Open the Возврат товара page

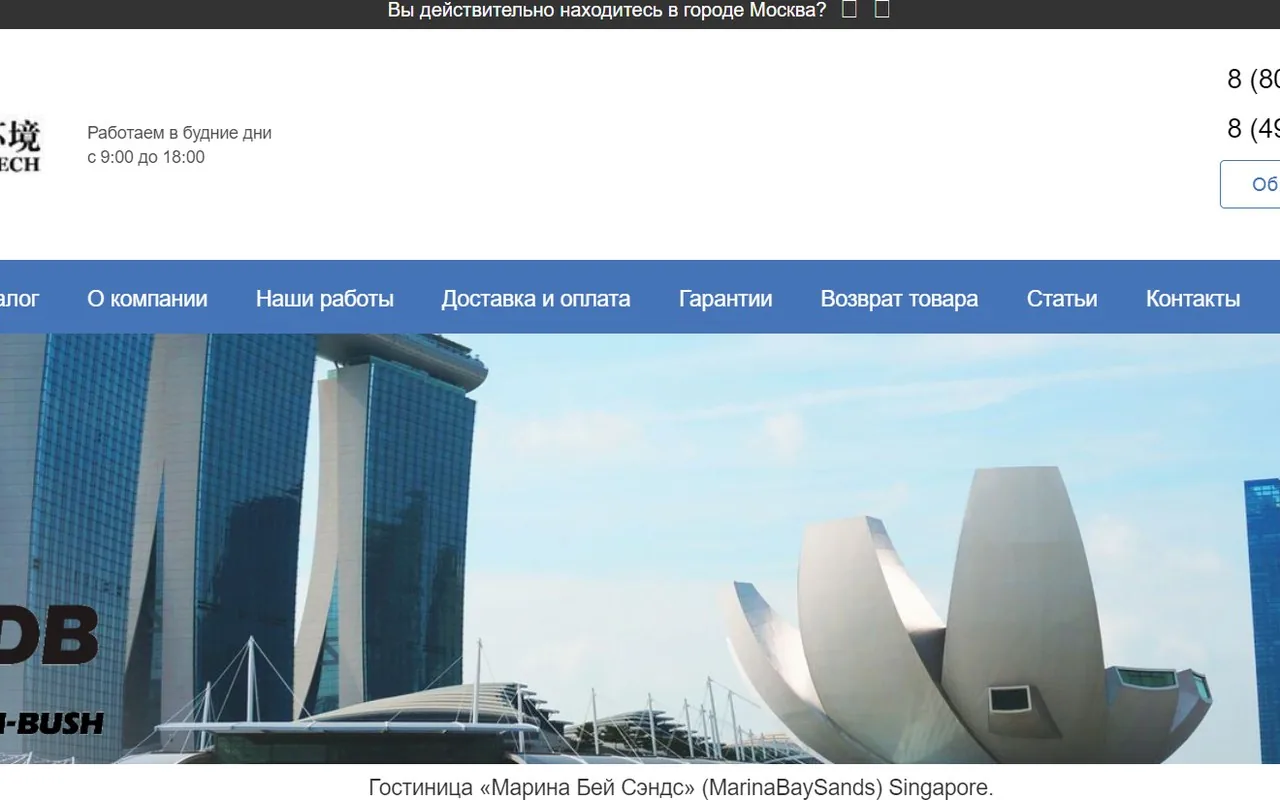click(x=900, y=299)
